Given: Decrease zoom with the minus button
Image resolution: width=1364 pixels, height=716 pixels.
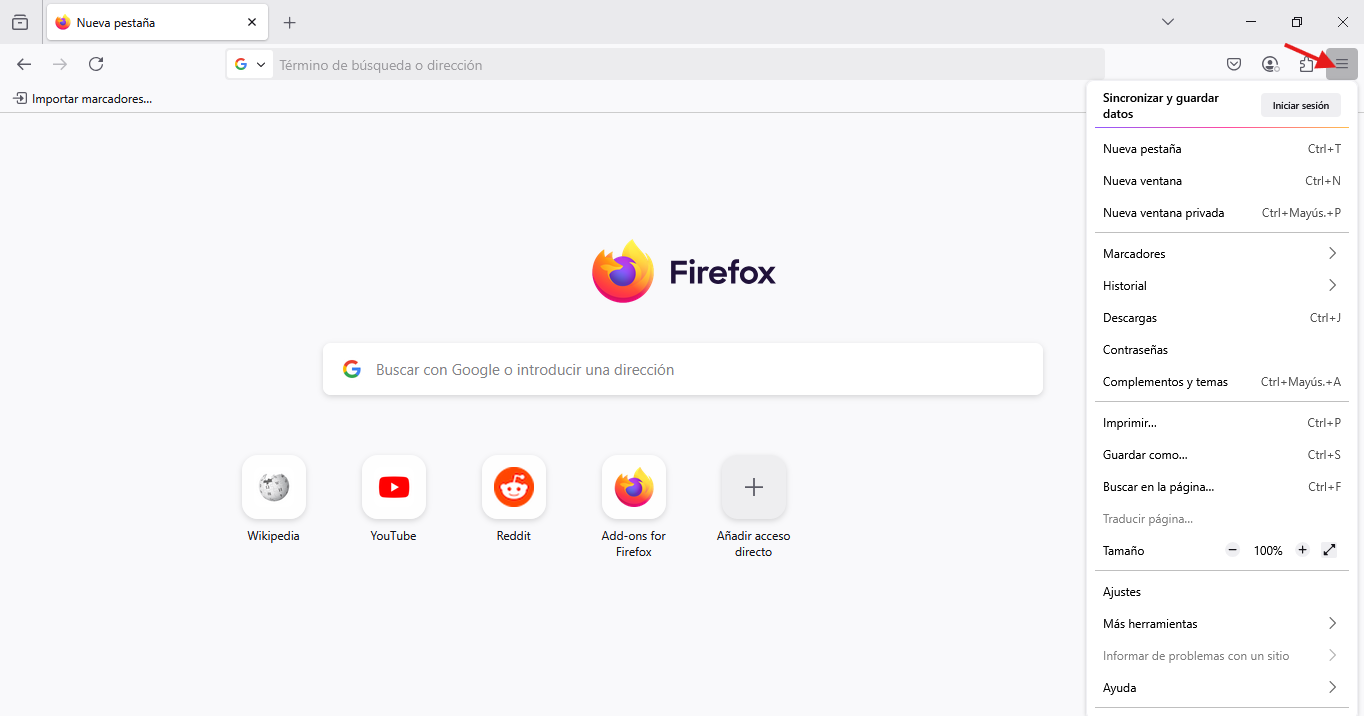Looking at the screenshot, I should [x=1233, y=550].
